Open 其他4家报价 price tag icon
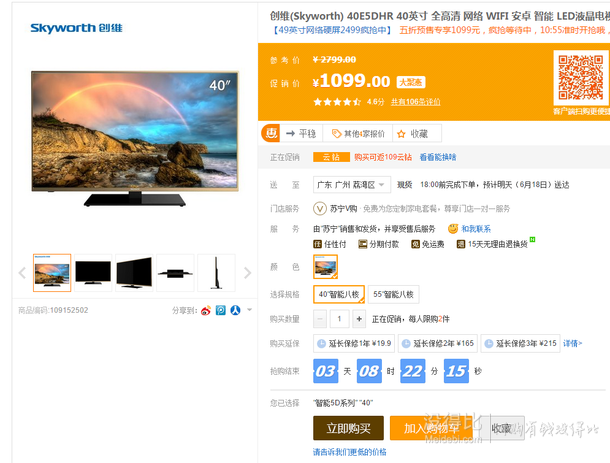 pyautogui.click(x=336, y=134)
